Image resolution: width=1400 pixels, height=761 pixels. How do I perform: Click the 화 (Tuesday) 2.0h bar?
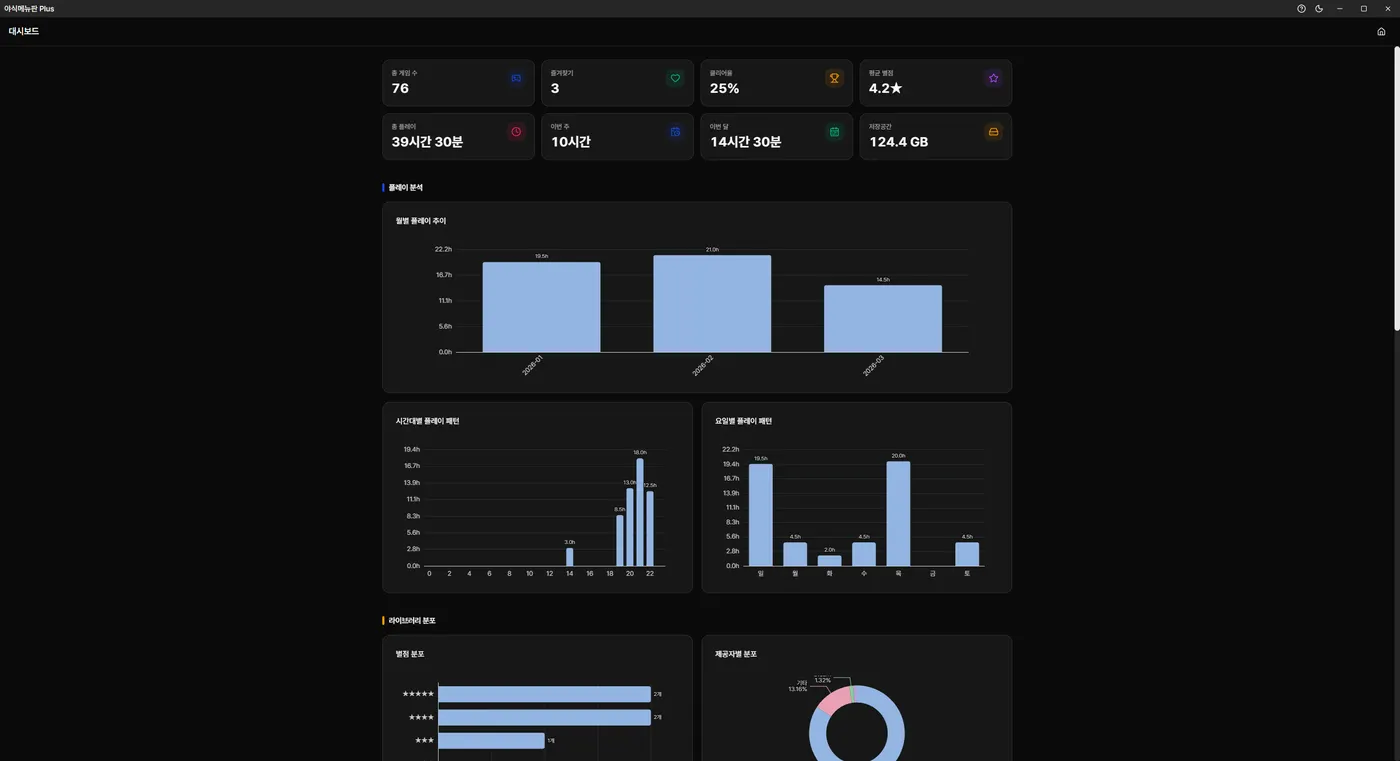click(x=830, y=561)
